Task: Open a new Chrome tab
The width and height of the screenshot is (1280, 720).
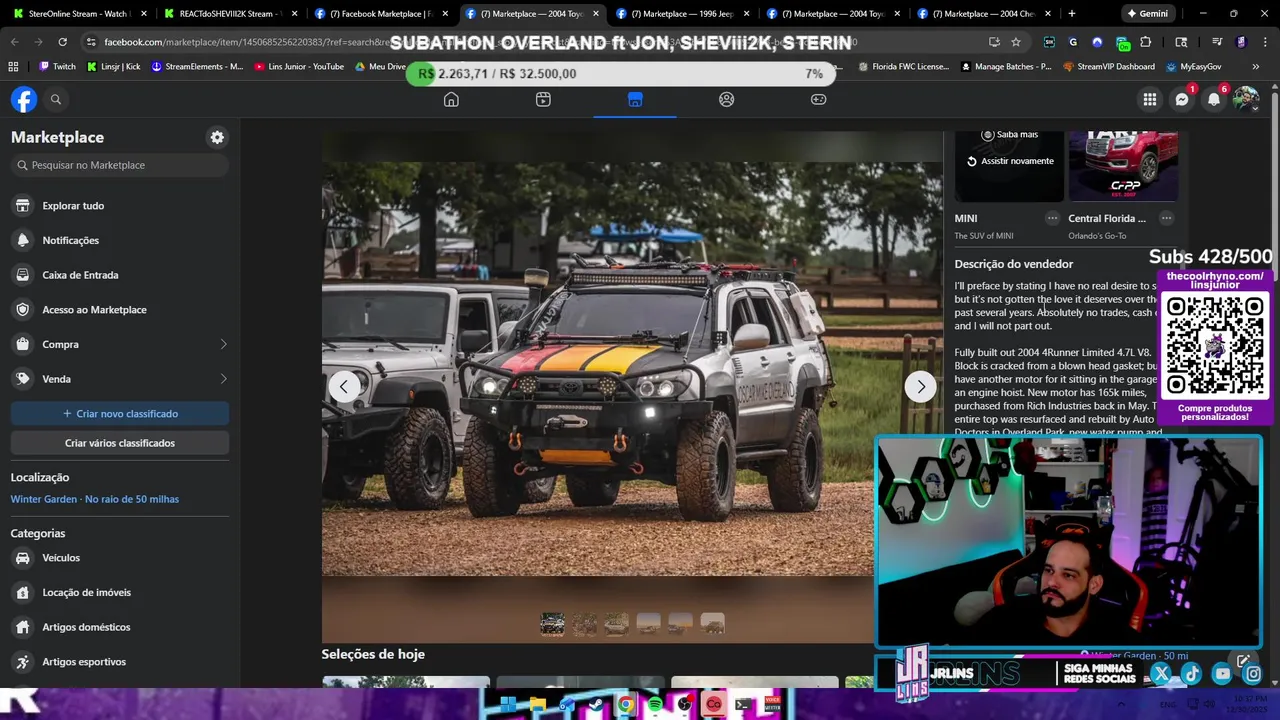Action: click(x=1072, y=13)
